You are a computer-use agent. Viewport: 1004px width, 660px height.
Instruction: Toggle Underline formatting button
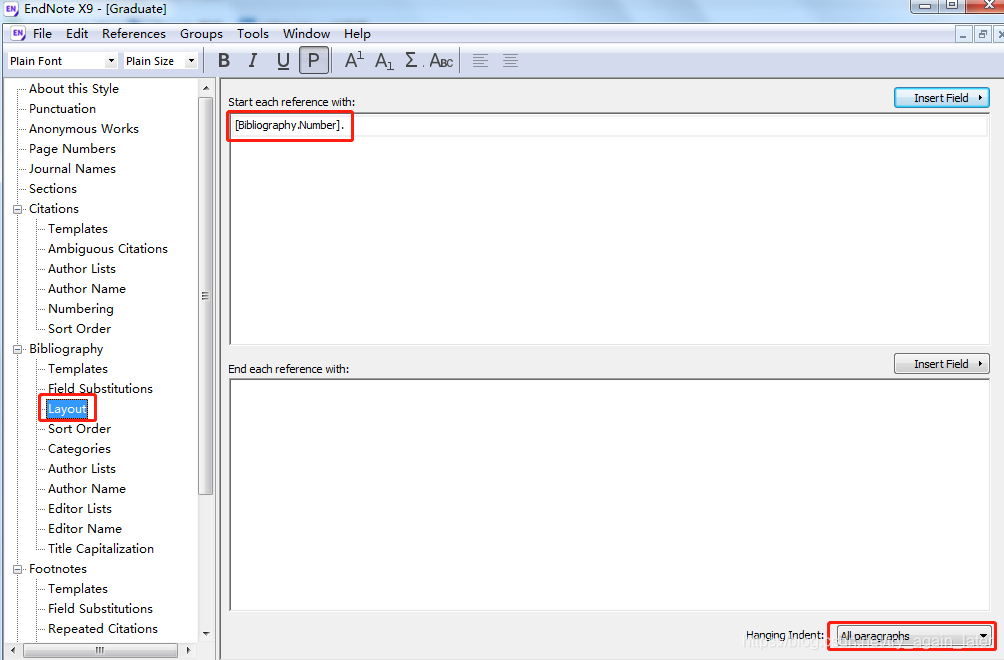click(x=283, y=61)
